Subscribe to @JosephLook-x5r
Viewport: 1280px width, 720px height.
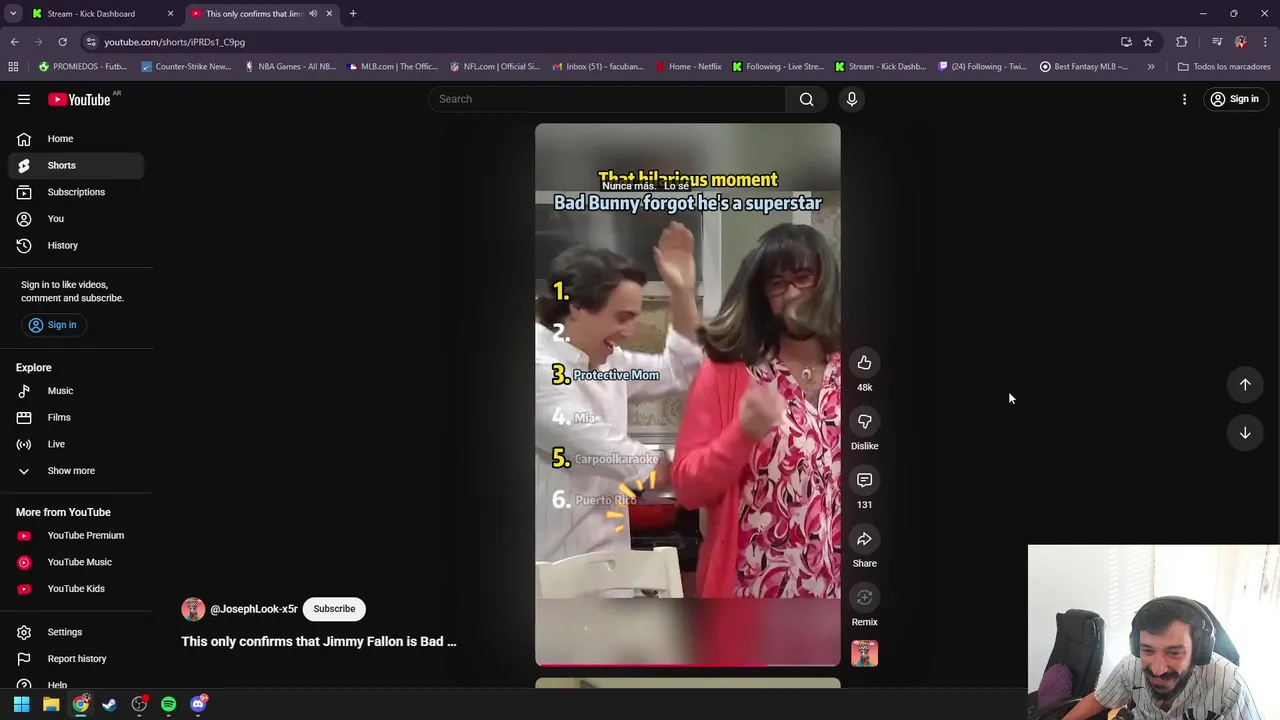coord(334,609)
